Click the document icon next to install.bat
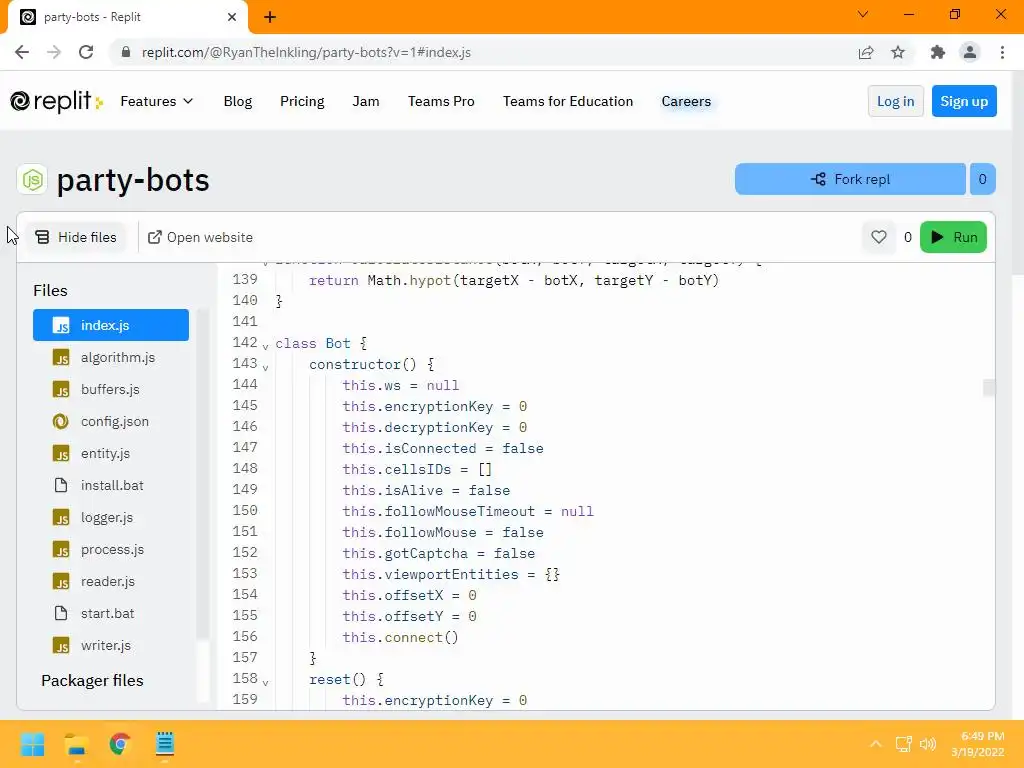1024x768 pixels. coord(61,485)
